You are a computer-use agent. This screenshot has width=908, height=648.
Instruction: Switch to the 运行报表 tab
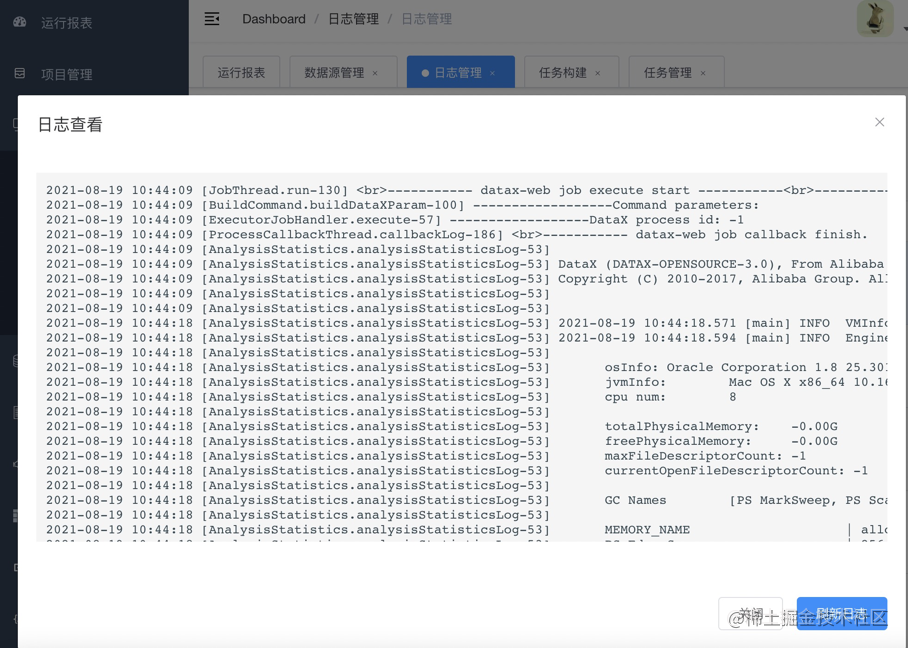[240, 72]
